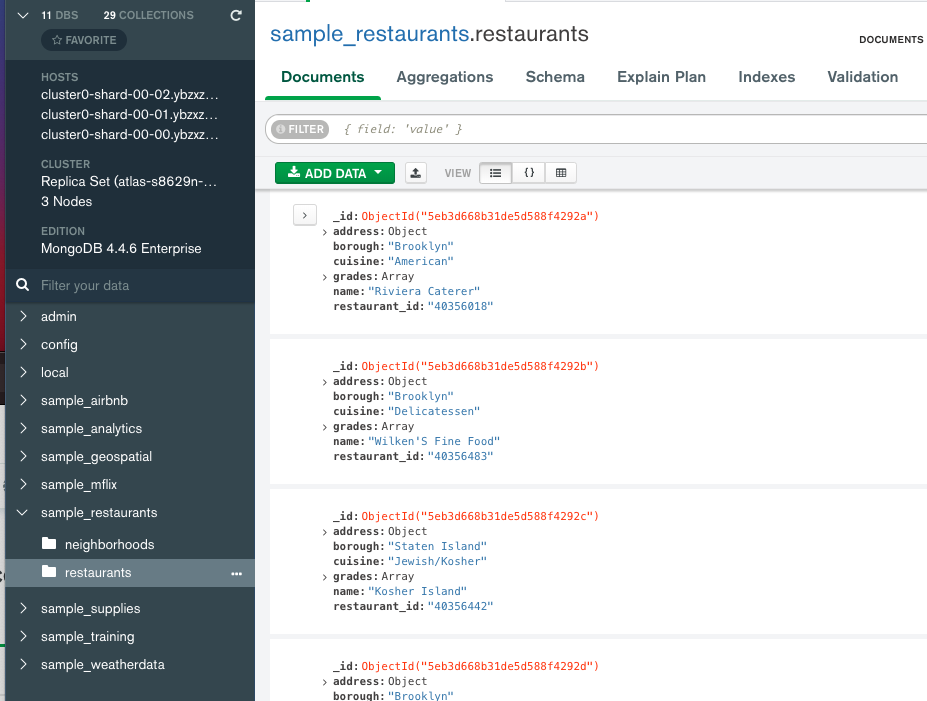This screenshot has height=701, width=927.
Task: Expand the sample_geospatial database
Action: 23,456
